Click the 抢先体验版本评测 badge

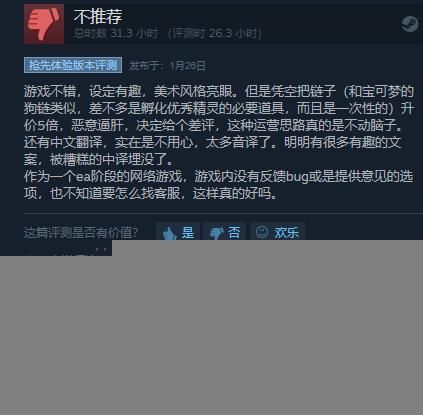[73, 65]
